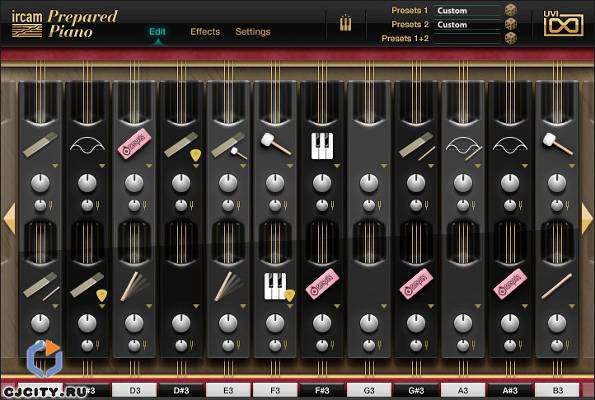Screen dimensions: 595x400
Task: Select the strip with stick icon on lower C3
Action: 41,286
